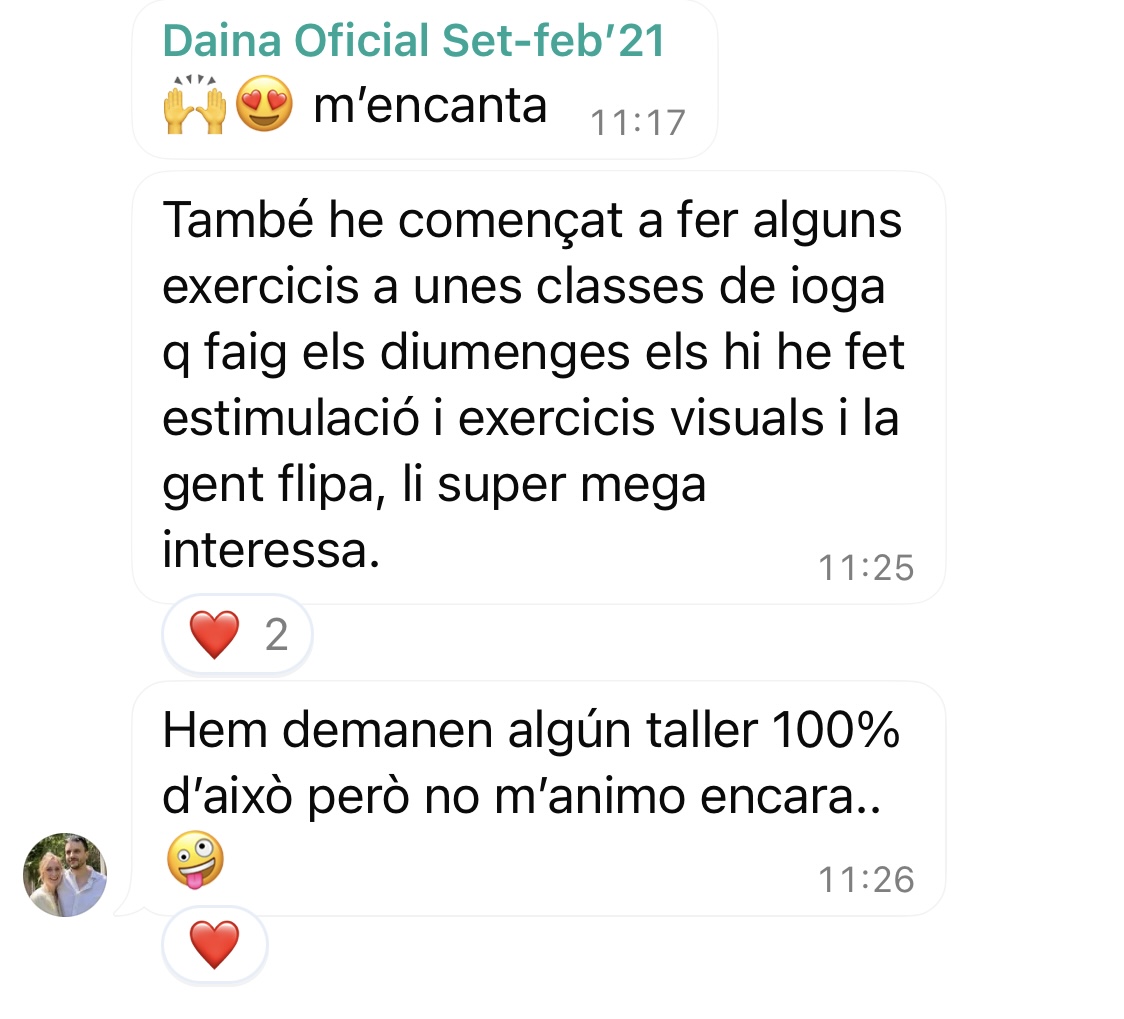Screen dimensions: 1124x1019
Task: Select the "m'encanta" message text
Action: point(430,106)
